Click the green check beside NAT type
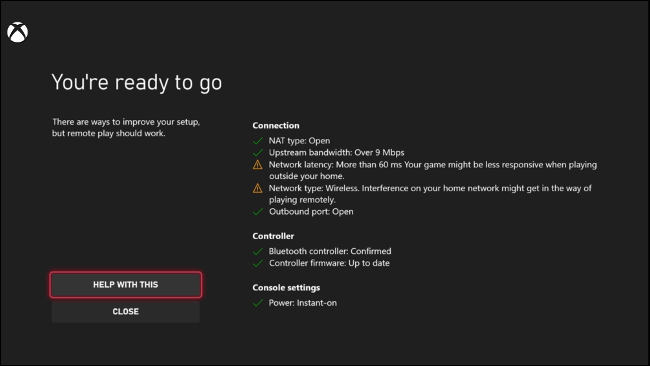The image size is (650, 366). (x=258, y=141)
